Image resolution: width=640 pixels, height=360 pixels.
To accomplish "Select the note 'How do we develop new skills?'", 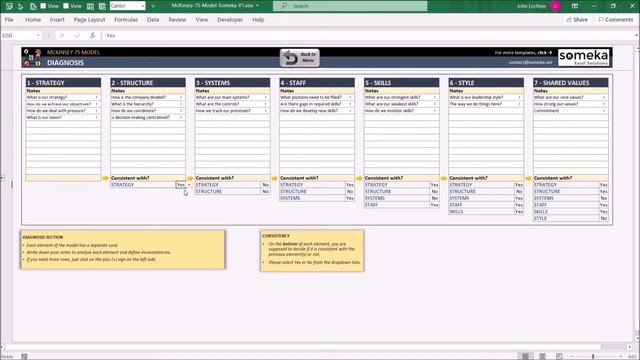I will [x=317, y=111].
